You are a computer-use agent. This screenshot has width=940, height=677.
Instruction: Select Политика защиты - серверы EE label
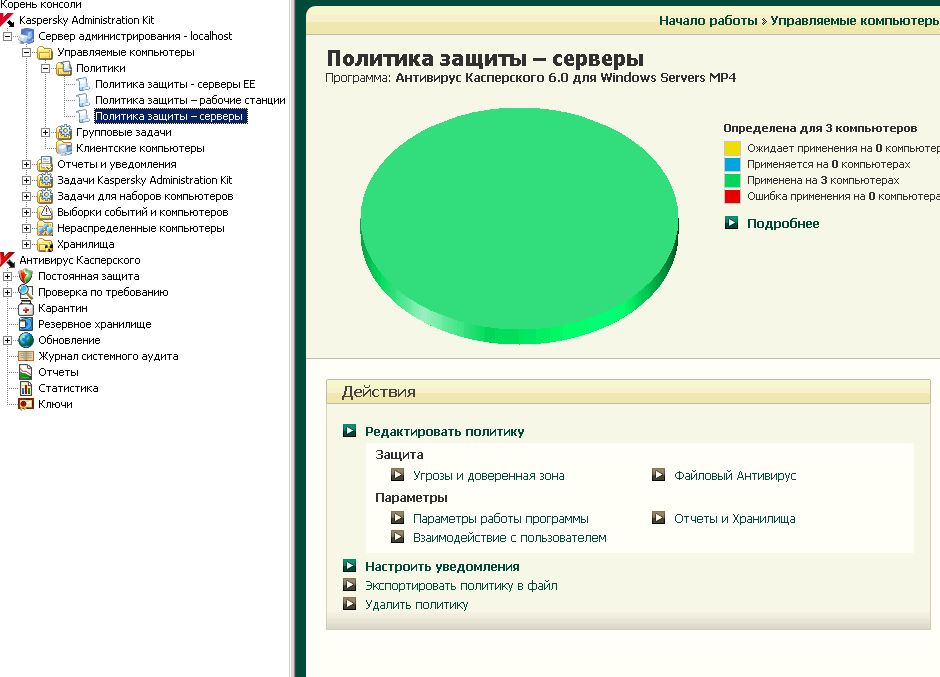[175, 85]
